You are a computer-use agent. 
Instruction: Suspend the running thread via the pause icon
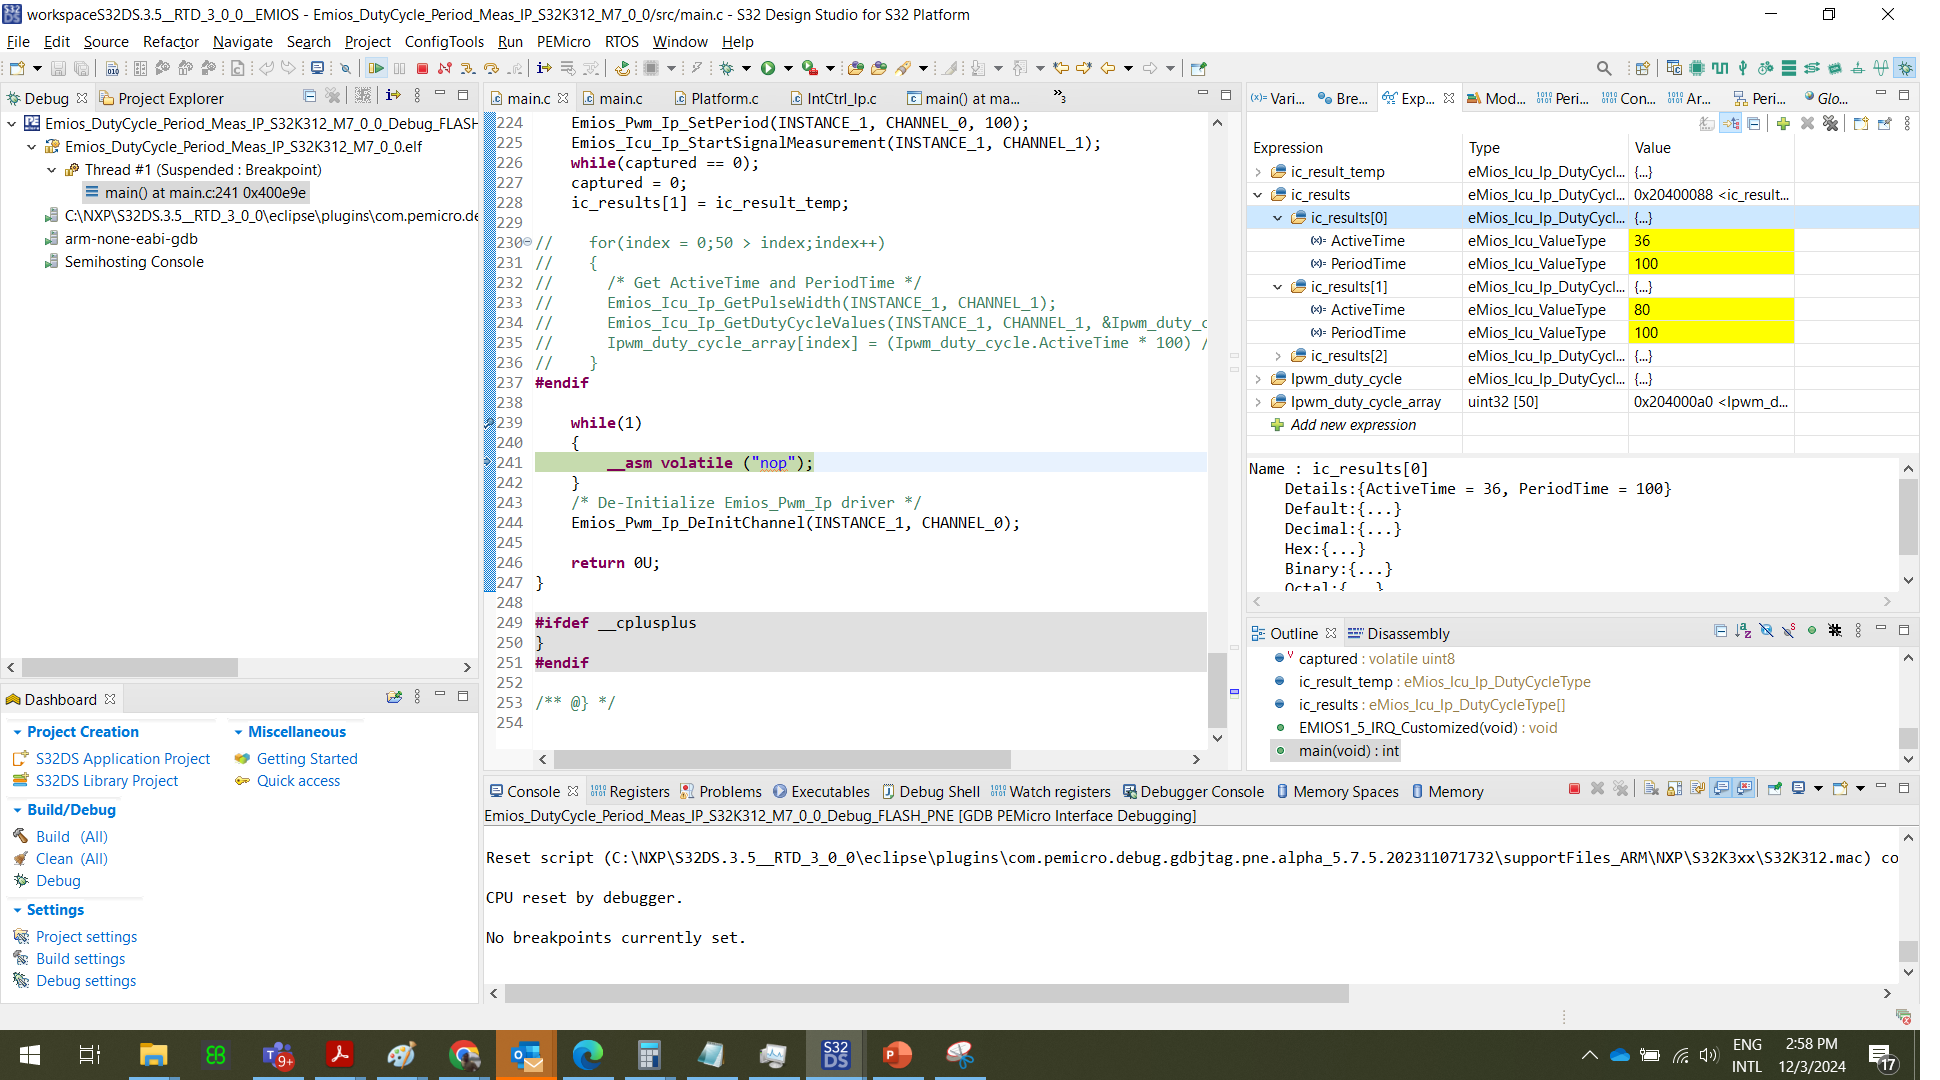pyautogui.click(x=400, y=67)
